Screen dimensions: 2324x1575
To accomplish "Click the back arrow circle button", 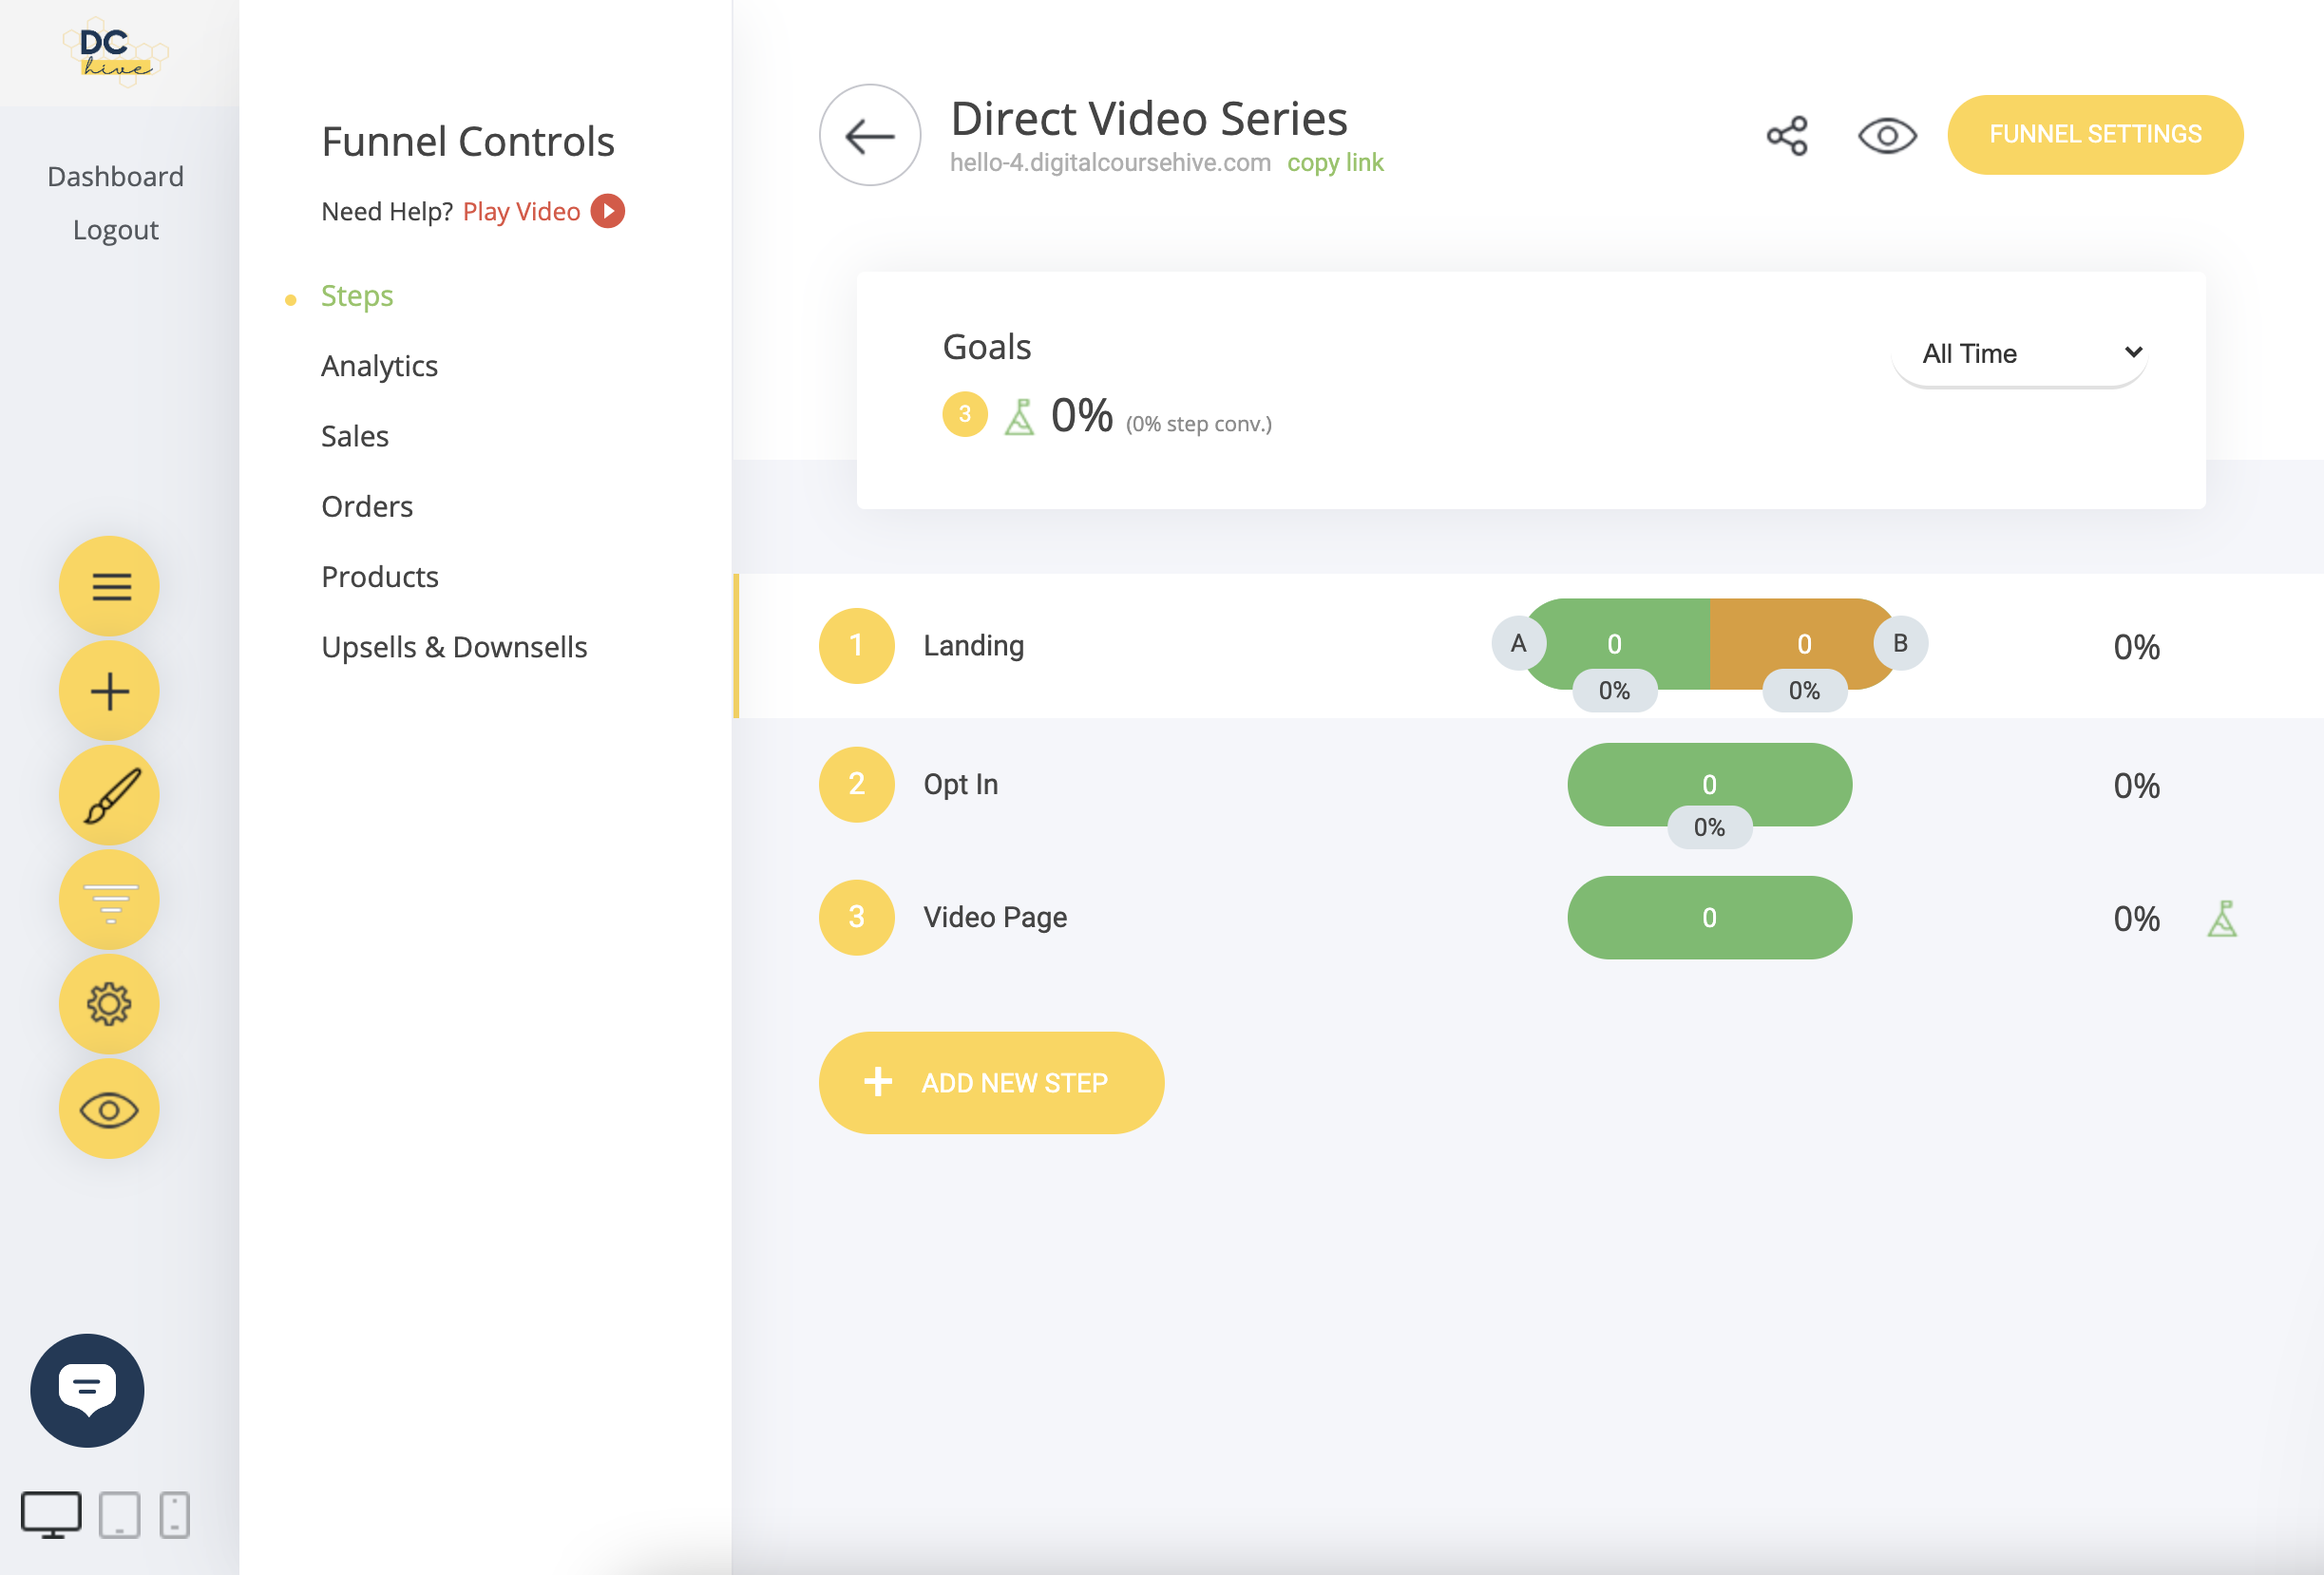I will pyautogui.click(x=869, y=135).
